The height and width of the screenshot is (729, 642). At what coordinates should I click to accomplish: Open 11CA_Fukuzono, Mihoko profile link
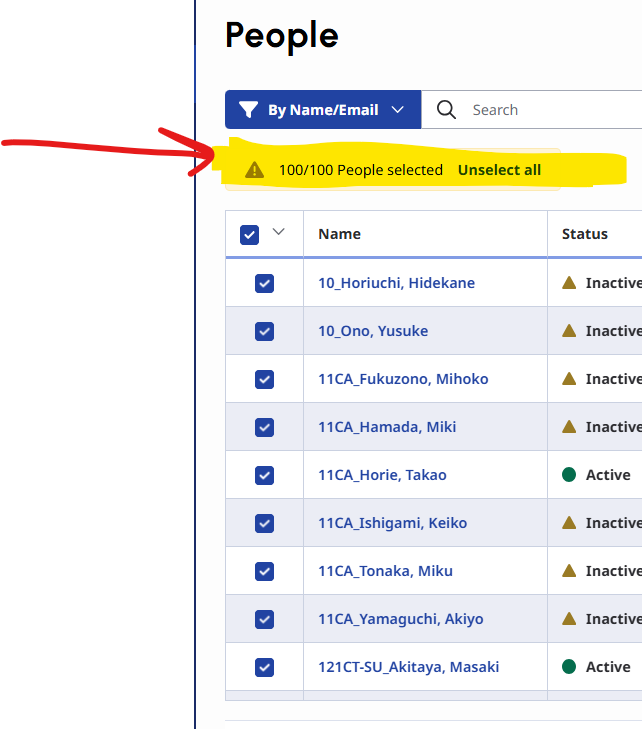click(403, 379)
